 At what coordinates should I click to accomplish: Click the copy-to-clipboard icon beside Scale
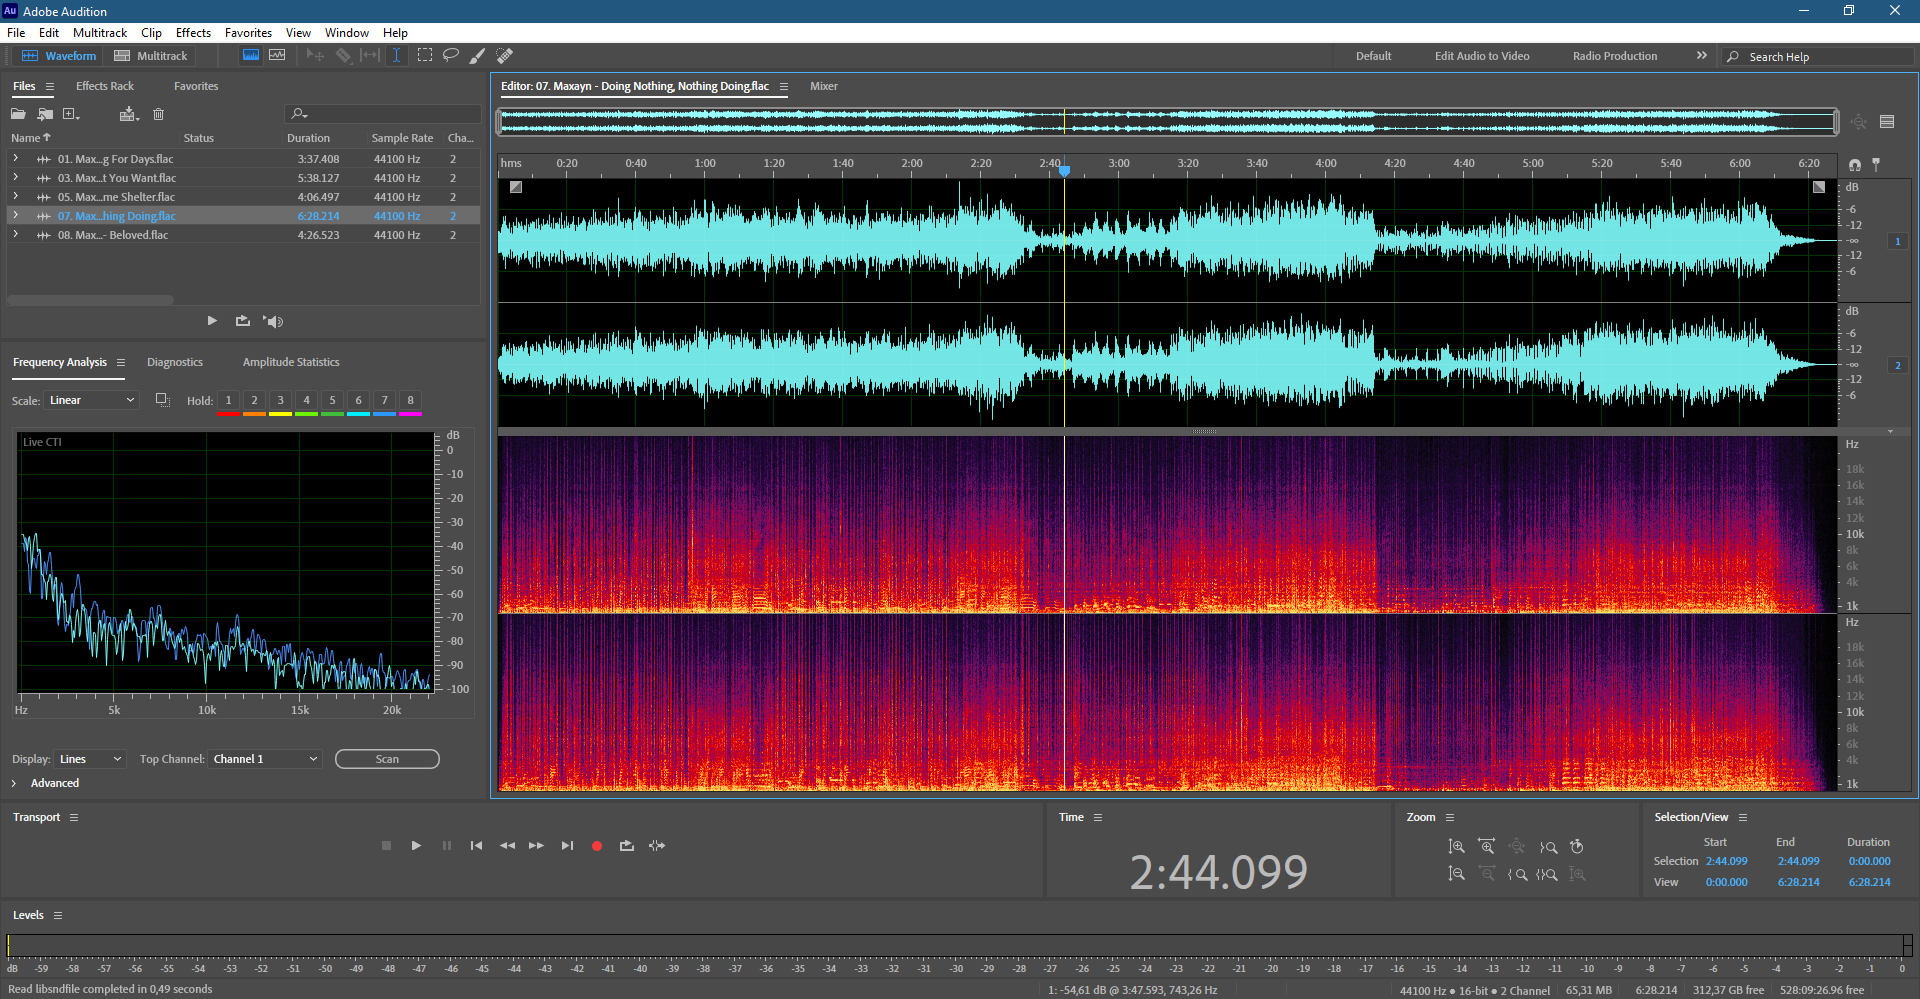pos(162,400)
